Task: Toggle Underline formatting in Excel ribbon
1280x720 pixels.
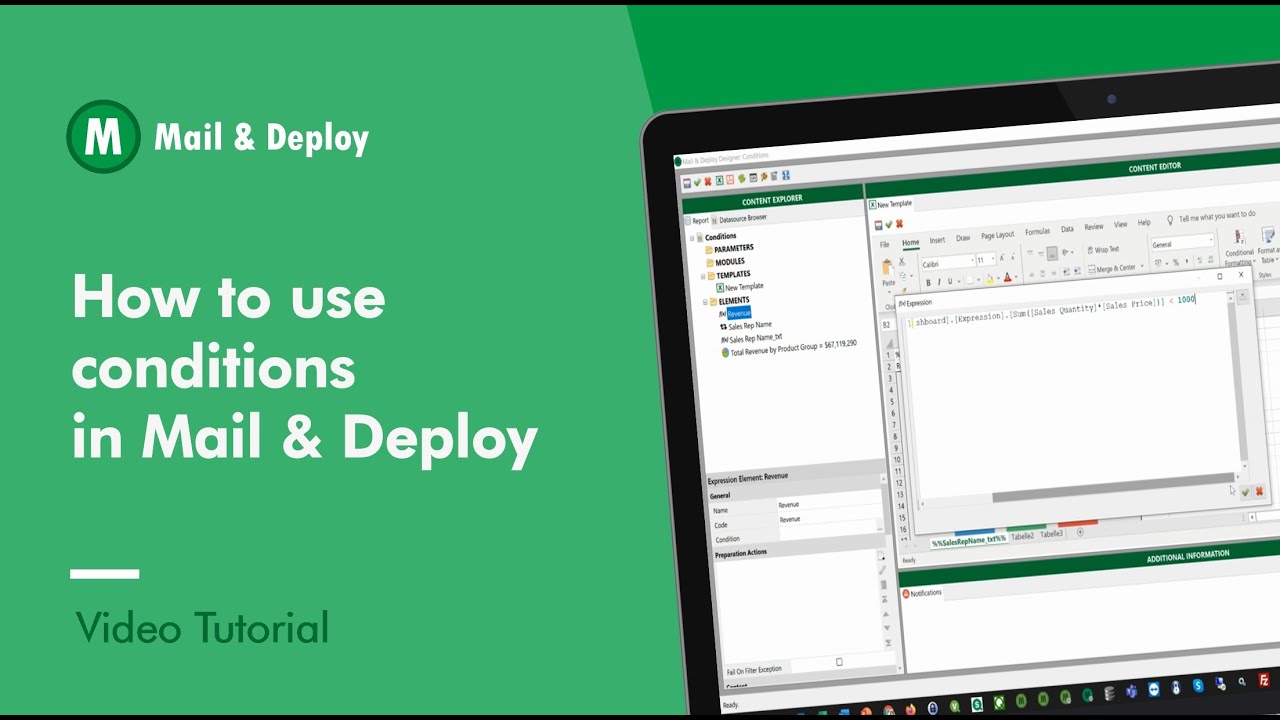Action: tap(950, 281)
